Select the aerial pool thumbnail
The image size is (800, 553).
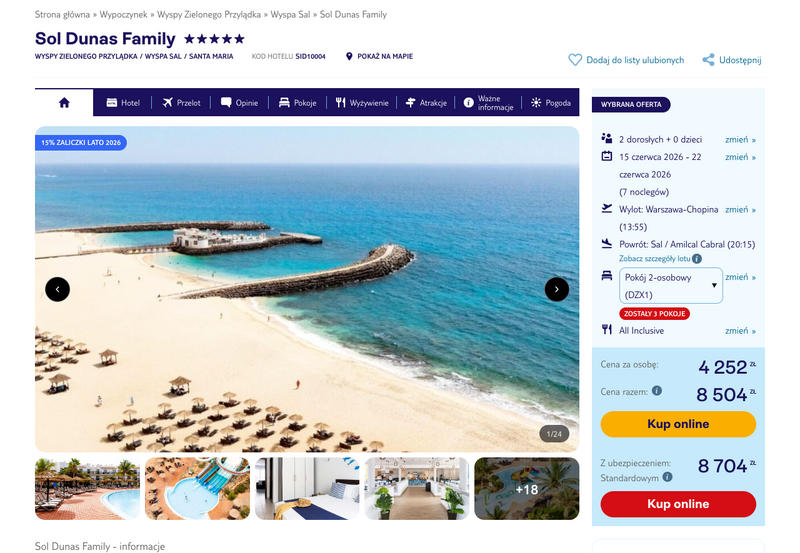pos(197,489)
